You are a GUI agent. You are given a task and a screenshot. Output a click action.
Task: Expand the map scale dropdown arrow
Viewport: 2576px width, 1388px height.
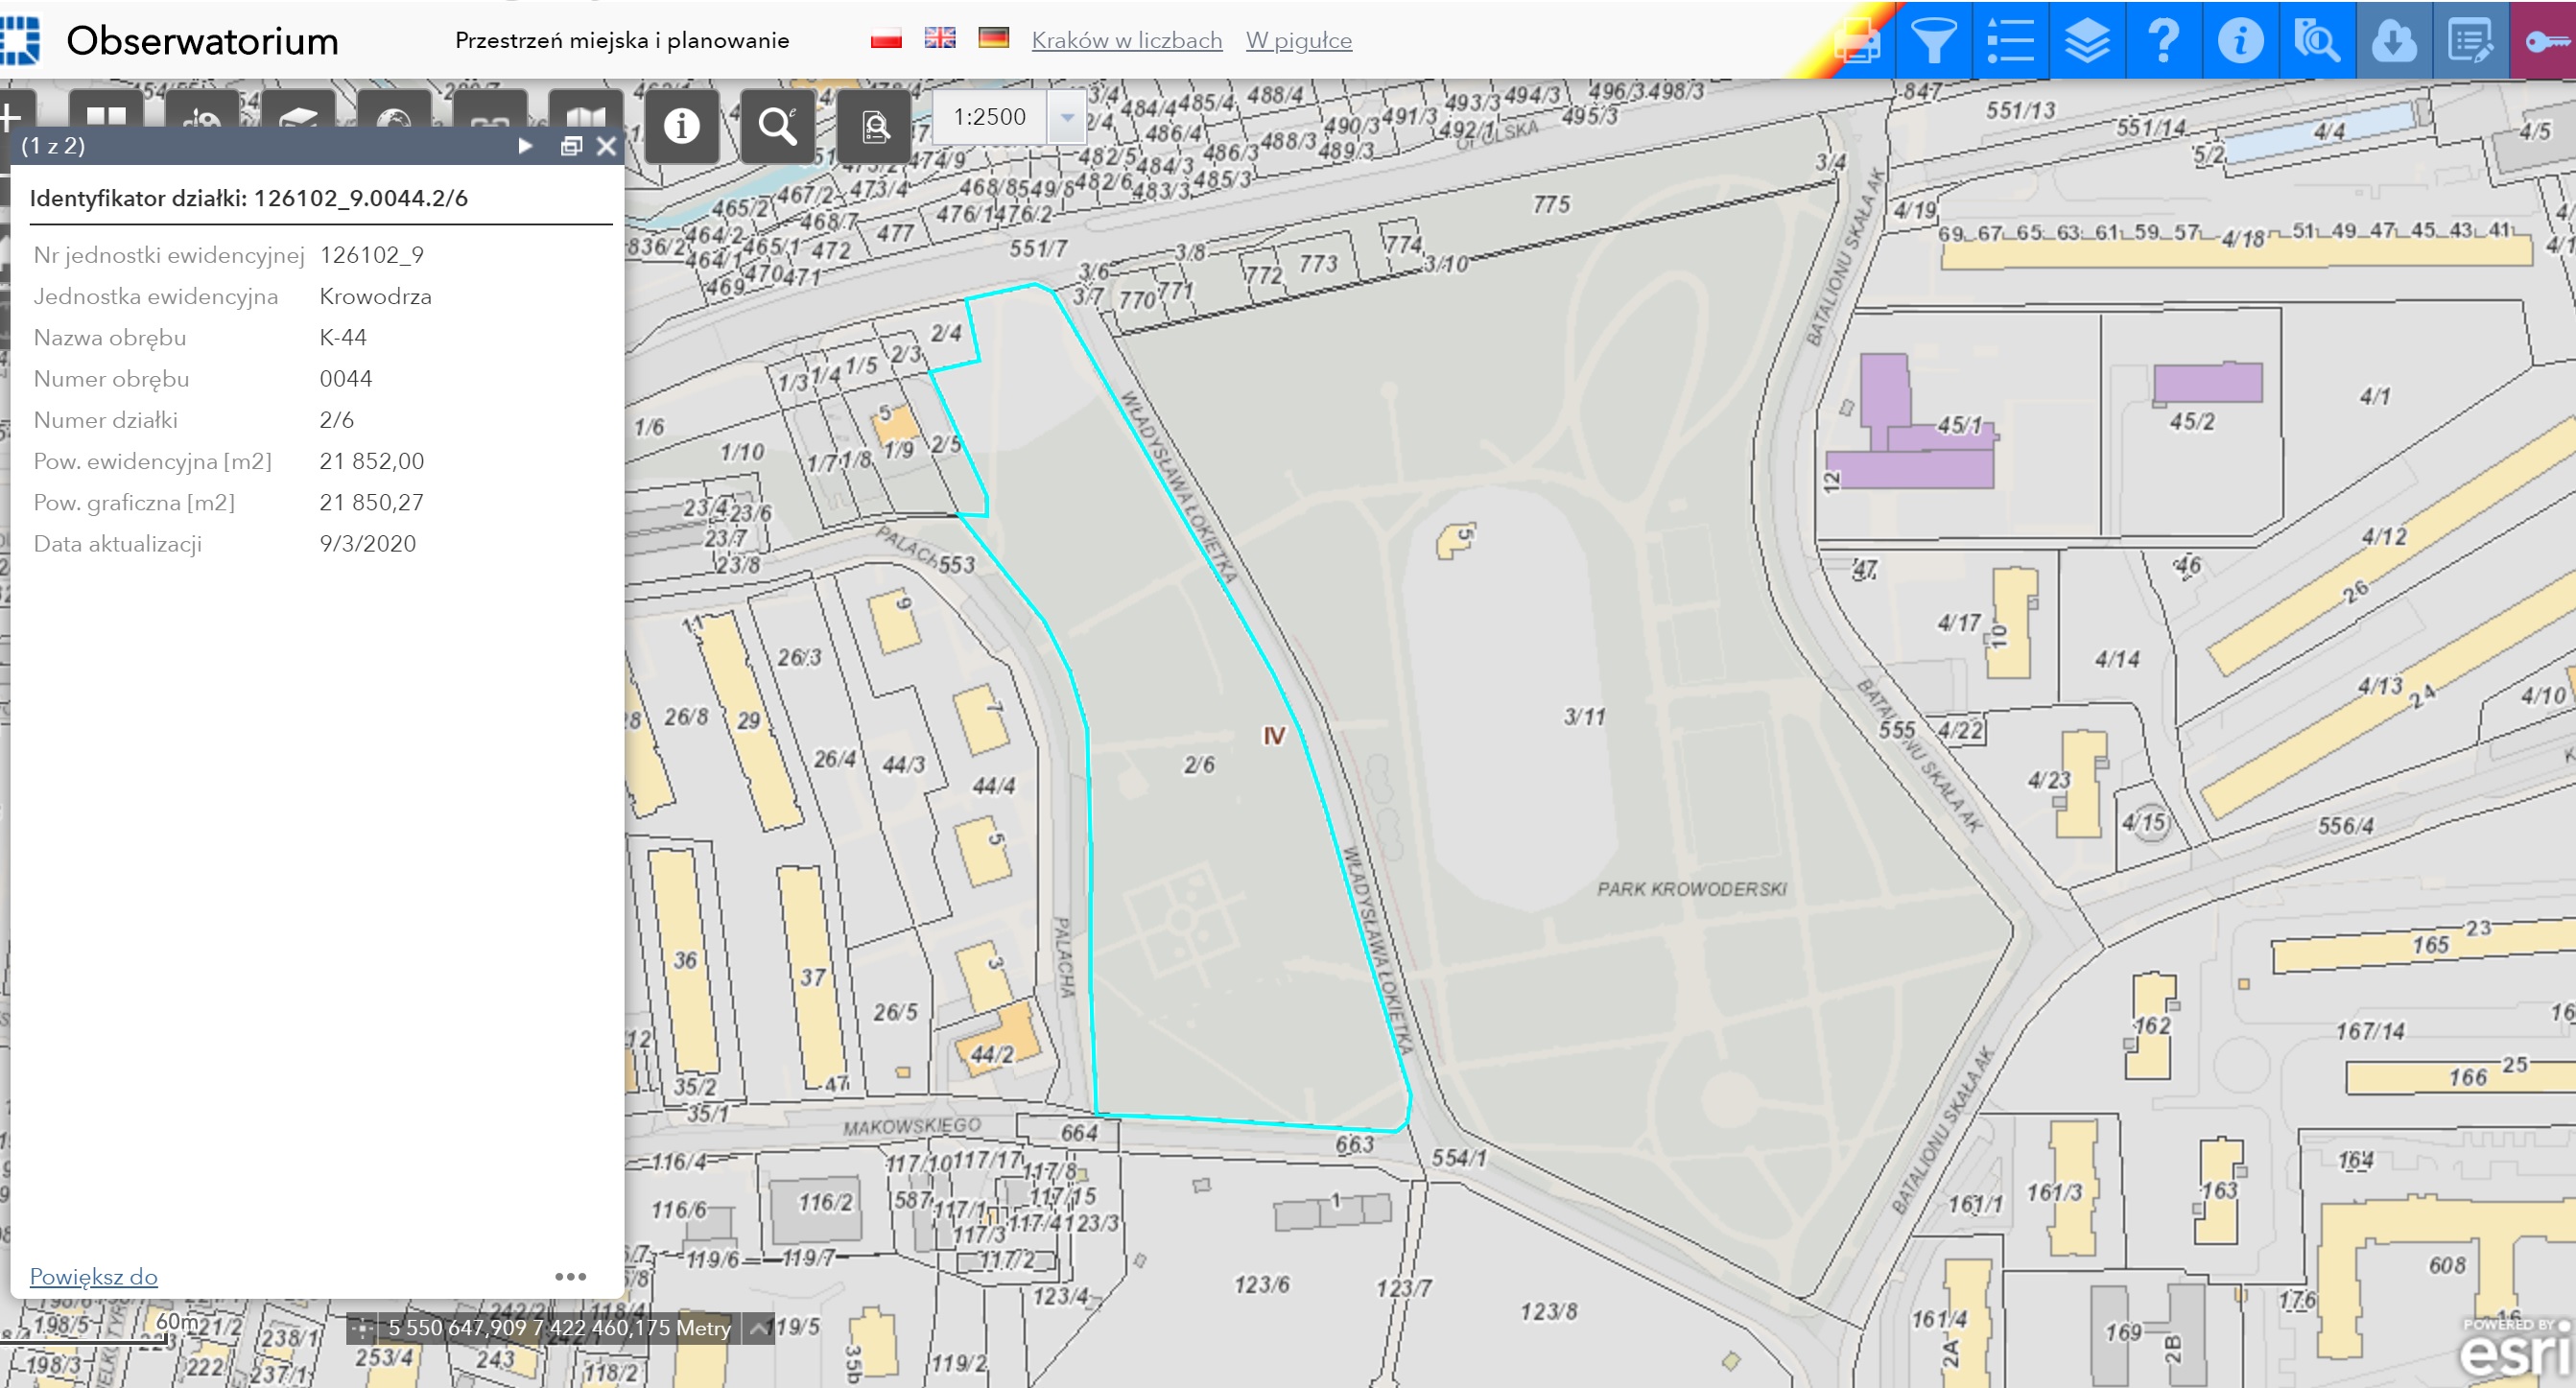(x=1067, y=117)
